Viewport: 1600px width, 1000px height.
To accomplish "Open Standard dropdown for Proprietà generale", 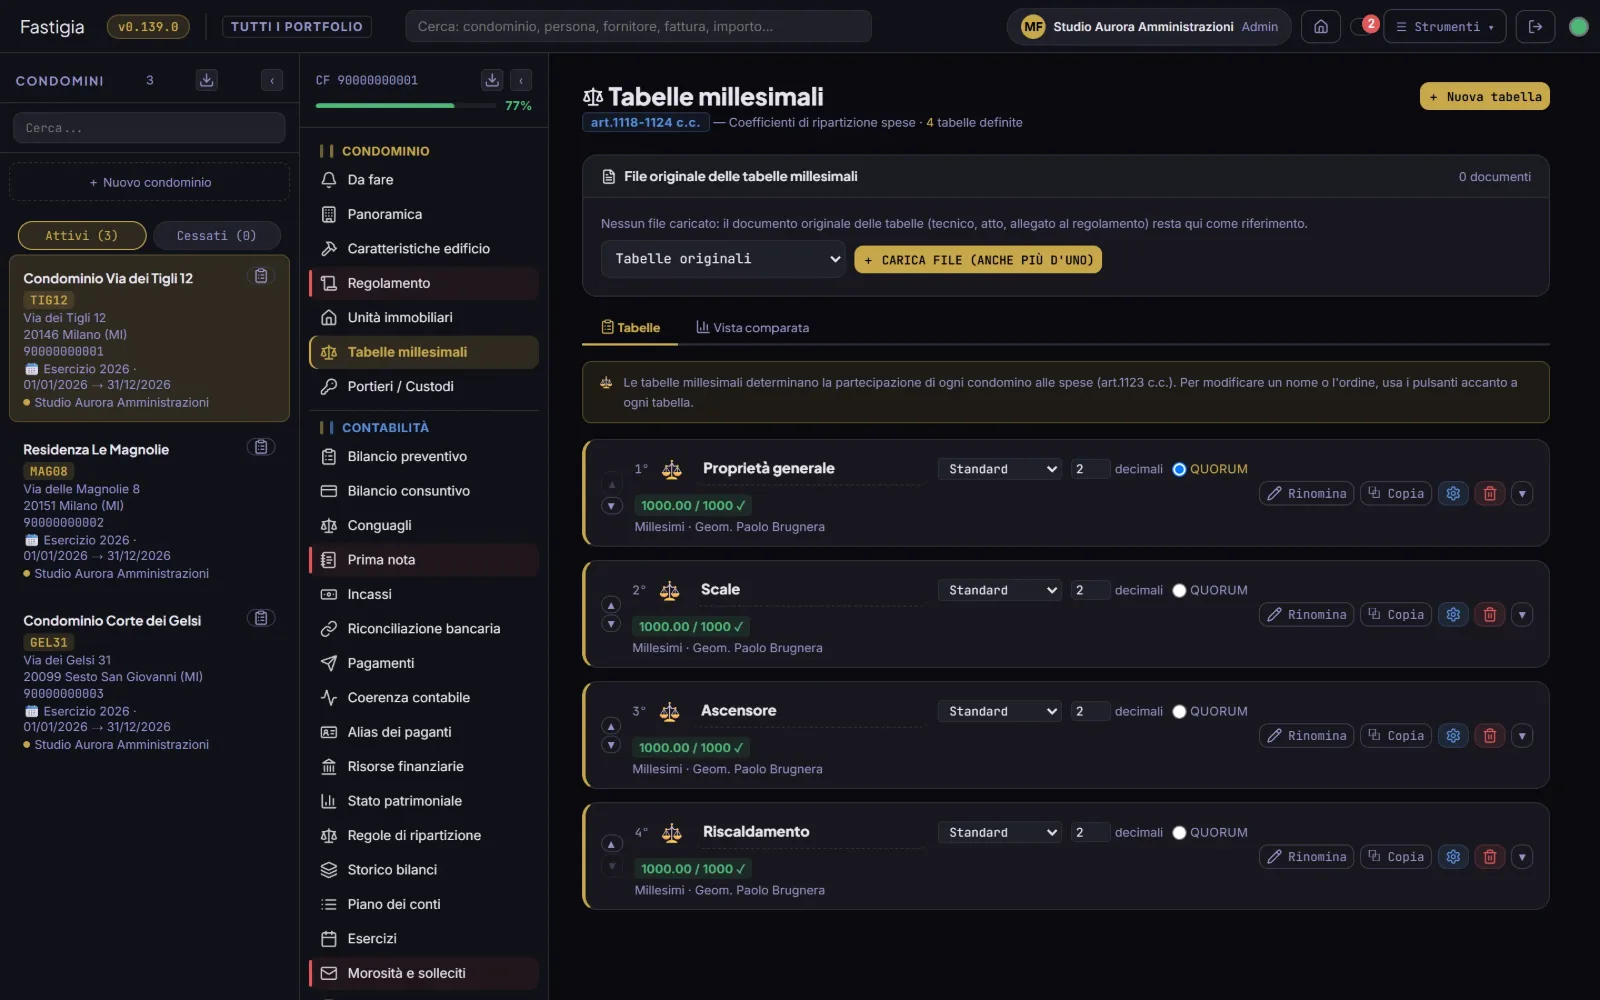I will pyautogui.click(x=1000, y=469).
